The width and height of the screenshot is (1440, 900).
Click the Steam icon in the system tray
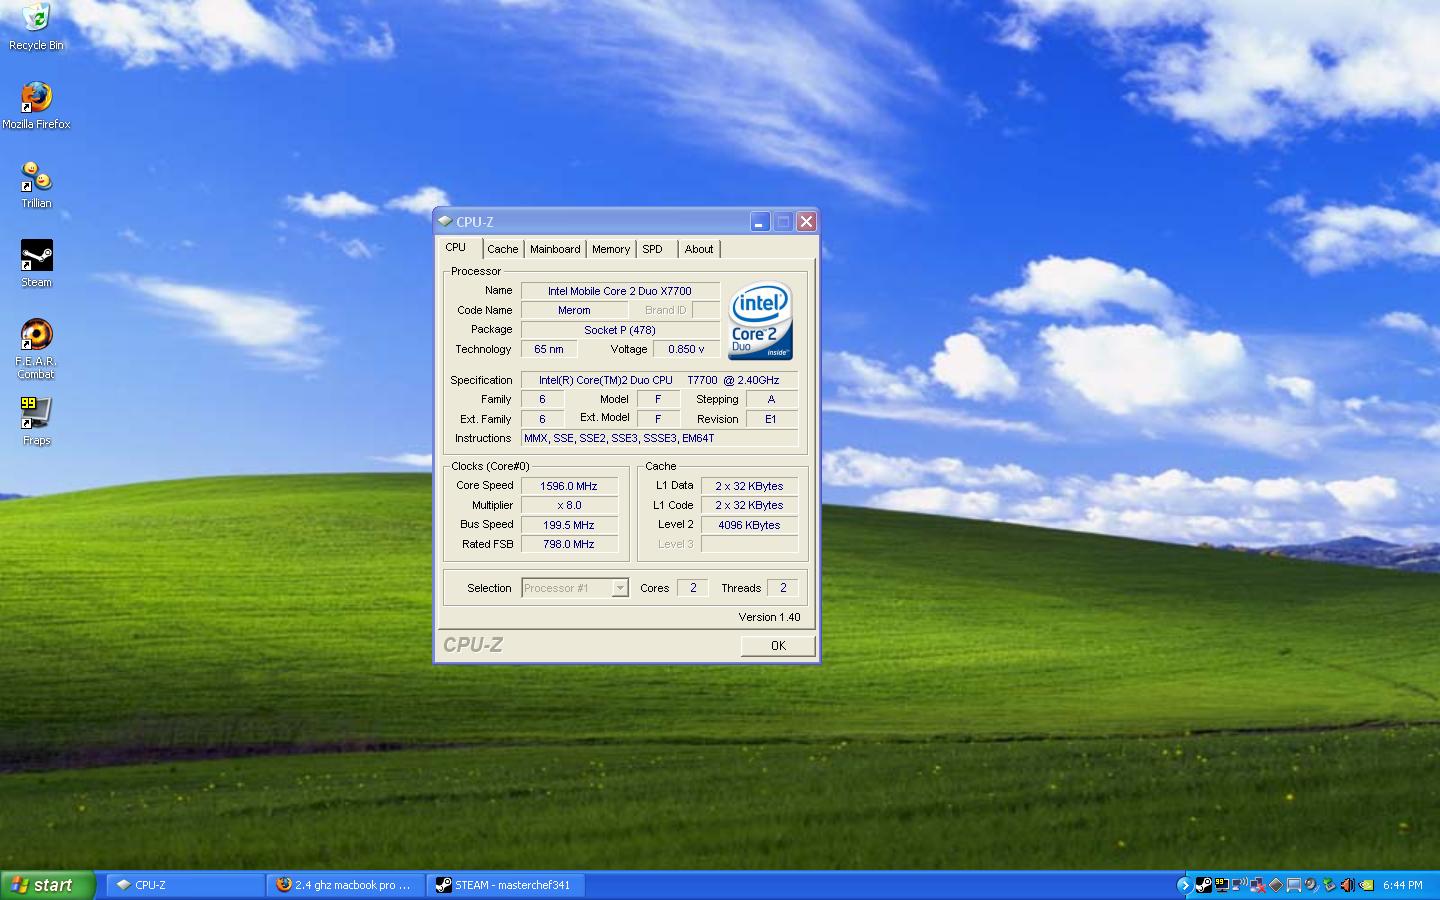click(1204, 885)
